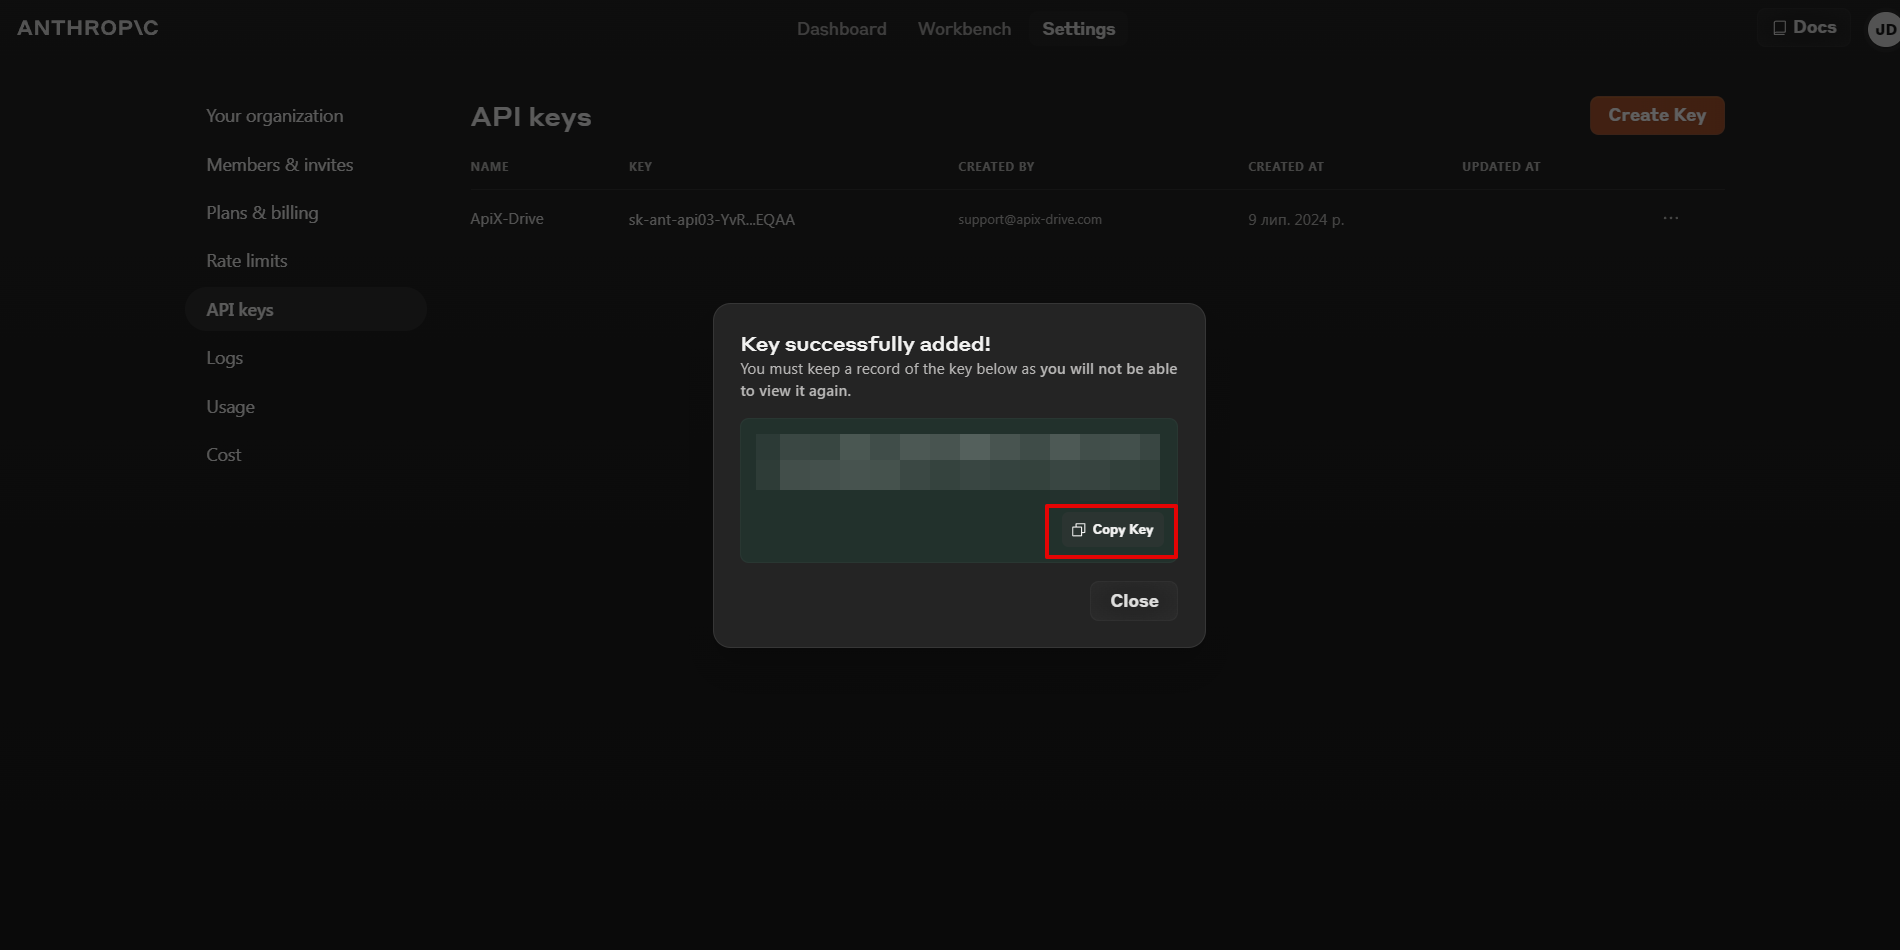1900x950 pixels.
Task: Open more options for ApiX-Drive key
Action: click(1671, 218)
